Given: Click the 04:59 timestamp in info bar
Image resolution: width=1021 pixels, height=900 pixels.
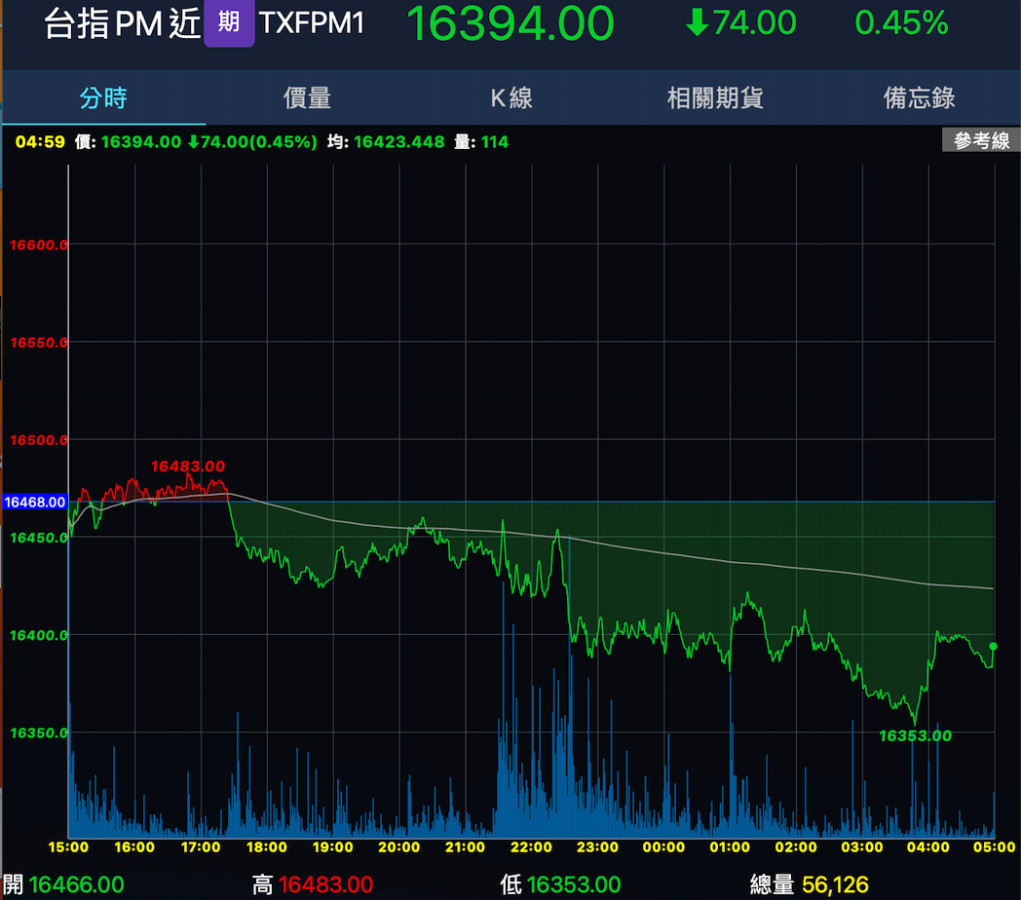Looking at the screenshot, I should click(40, 141).
